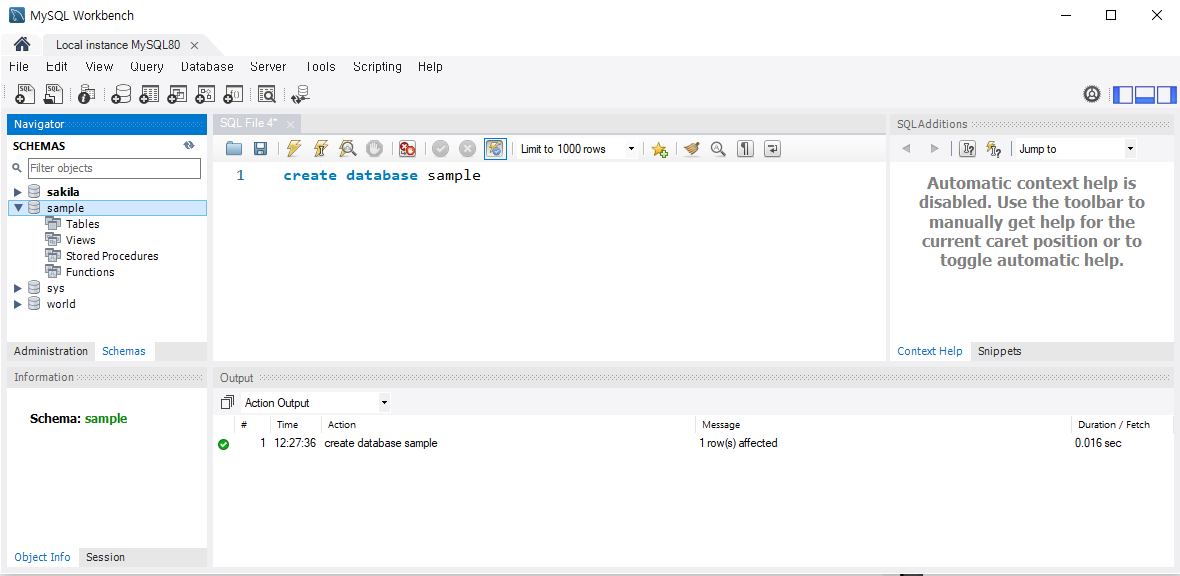Beautify the SQL with broom icon
The height and width of the screenshot is (576, 1180).
tap(692, 149)
